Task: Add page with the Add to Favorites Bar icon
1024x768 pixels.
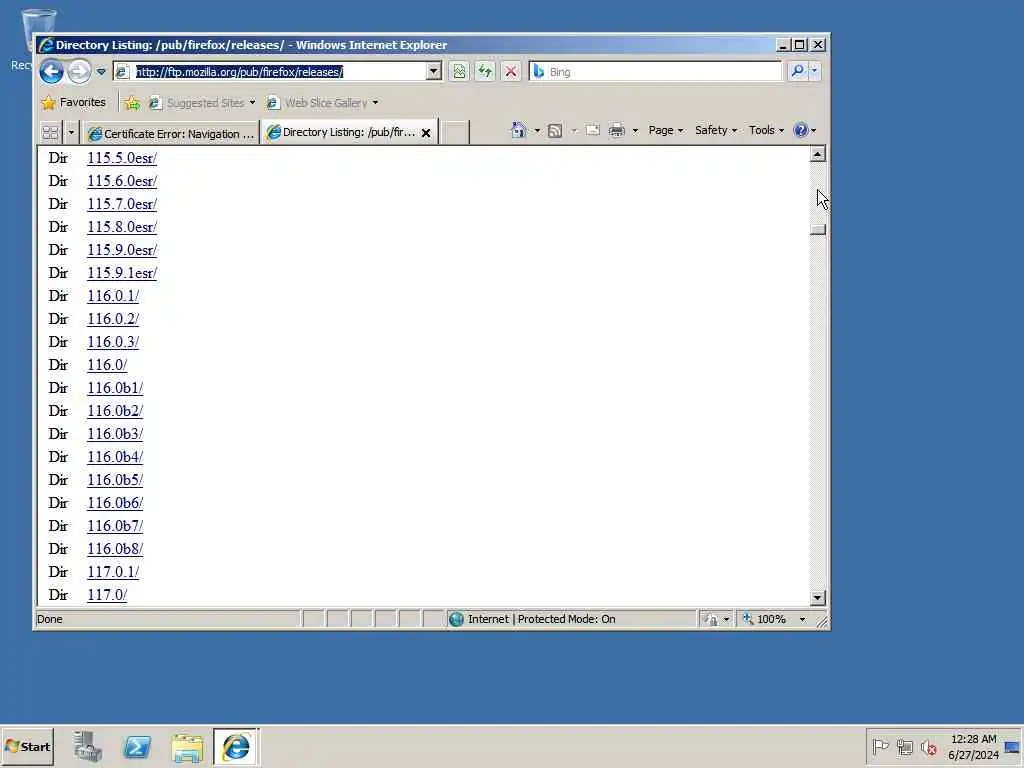Action: tap(133, 103)
